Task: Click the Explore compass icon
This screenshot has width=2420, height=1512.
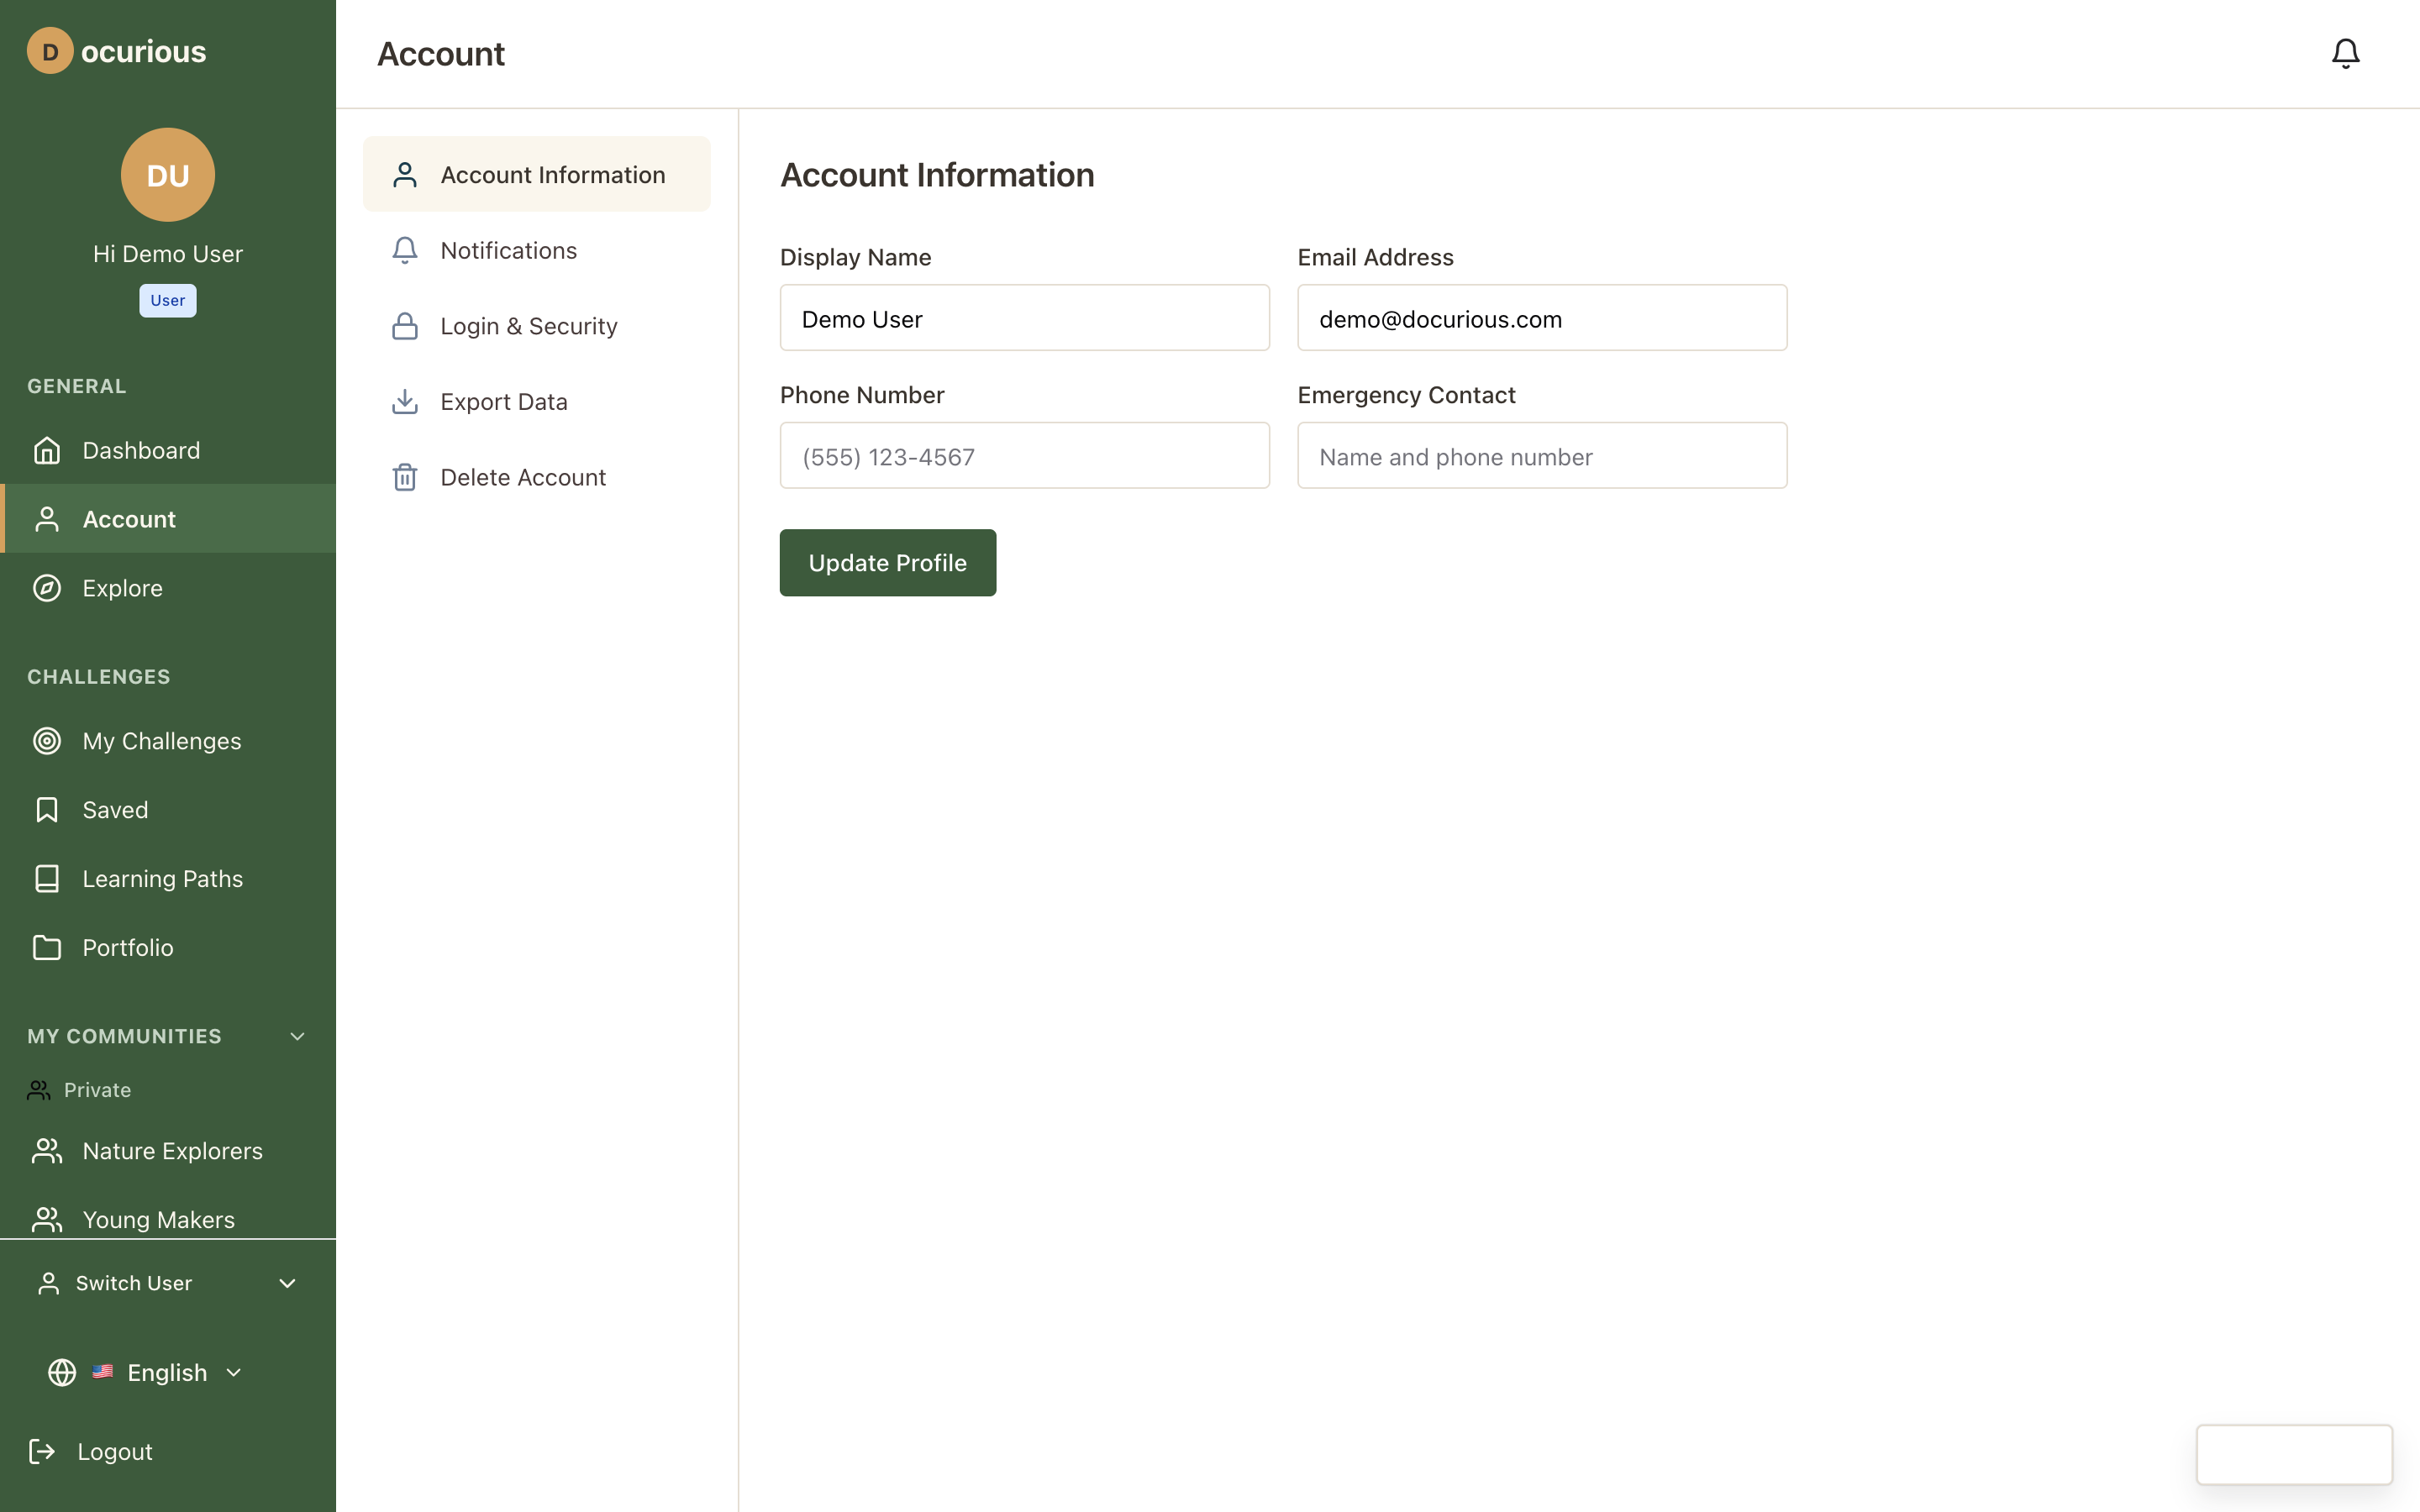Action: (47, 588)
